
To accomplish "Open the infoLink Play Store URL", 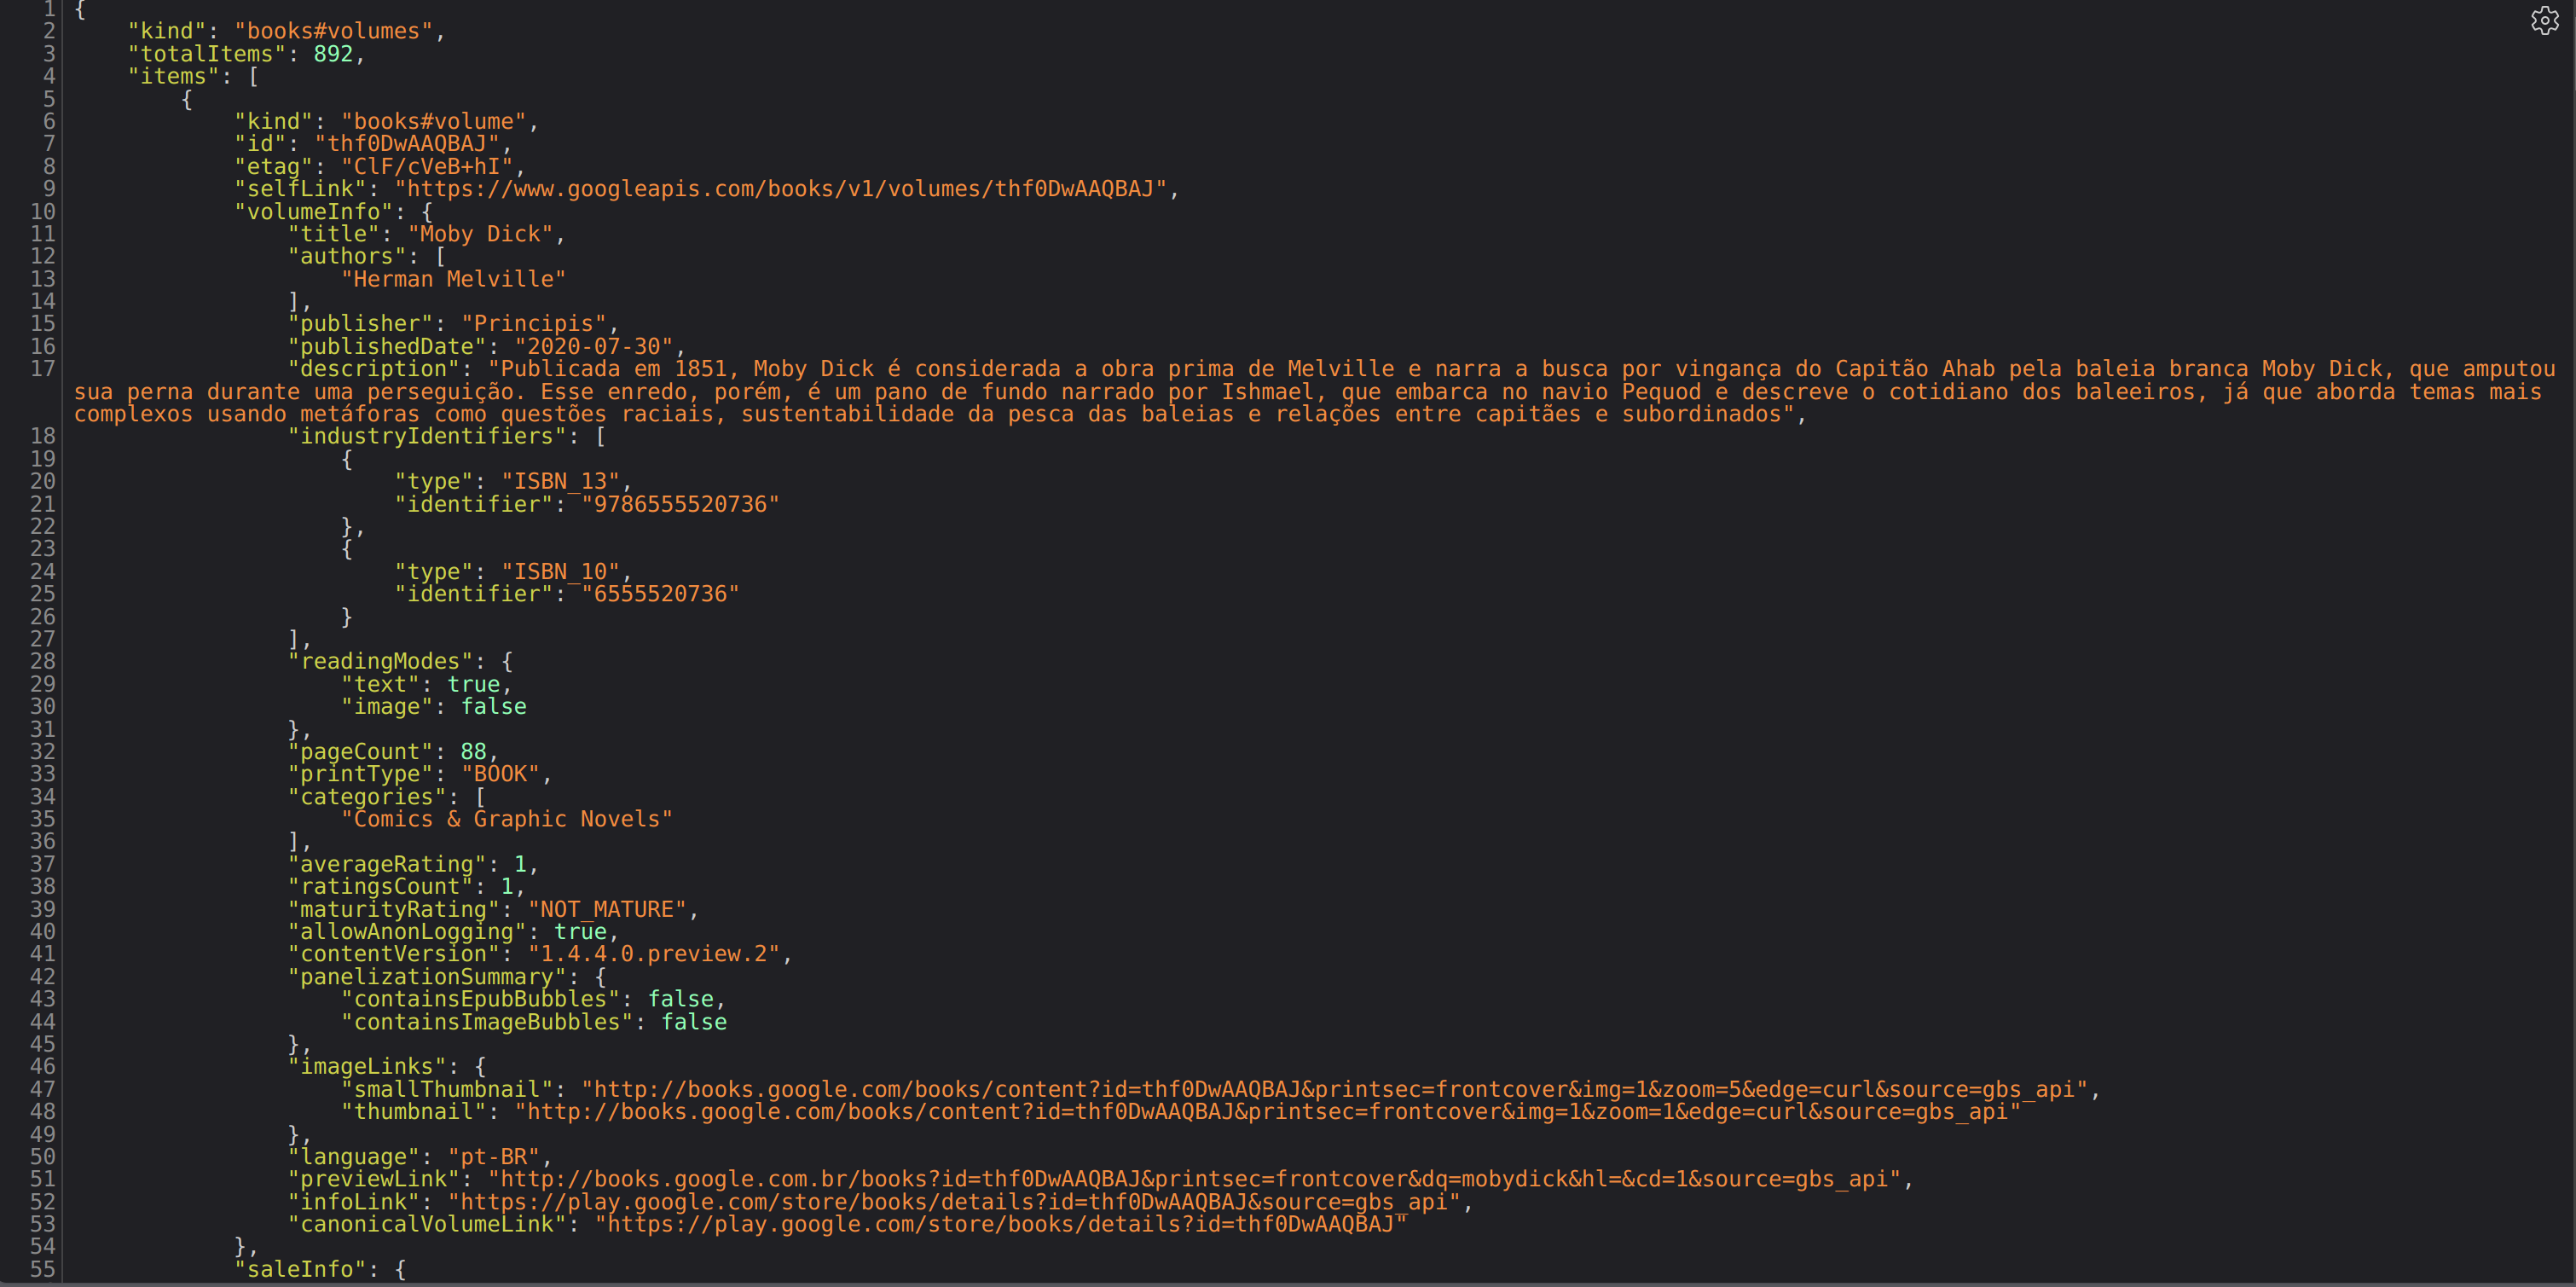I will [952, 1202].
